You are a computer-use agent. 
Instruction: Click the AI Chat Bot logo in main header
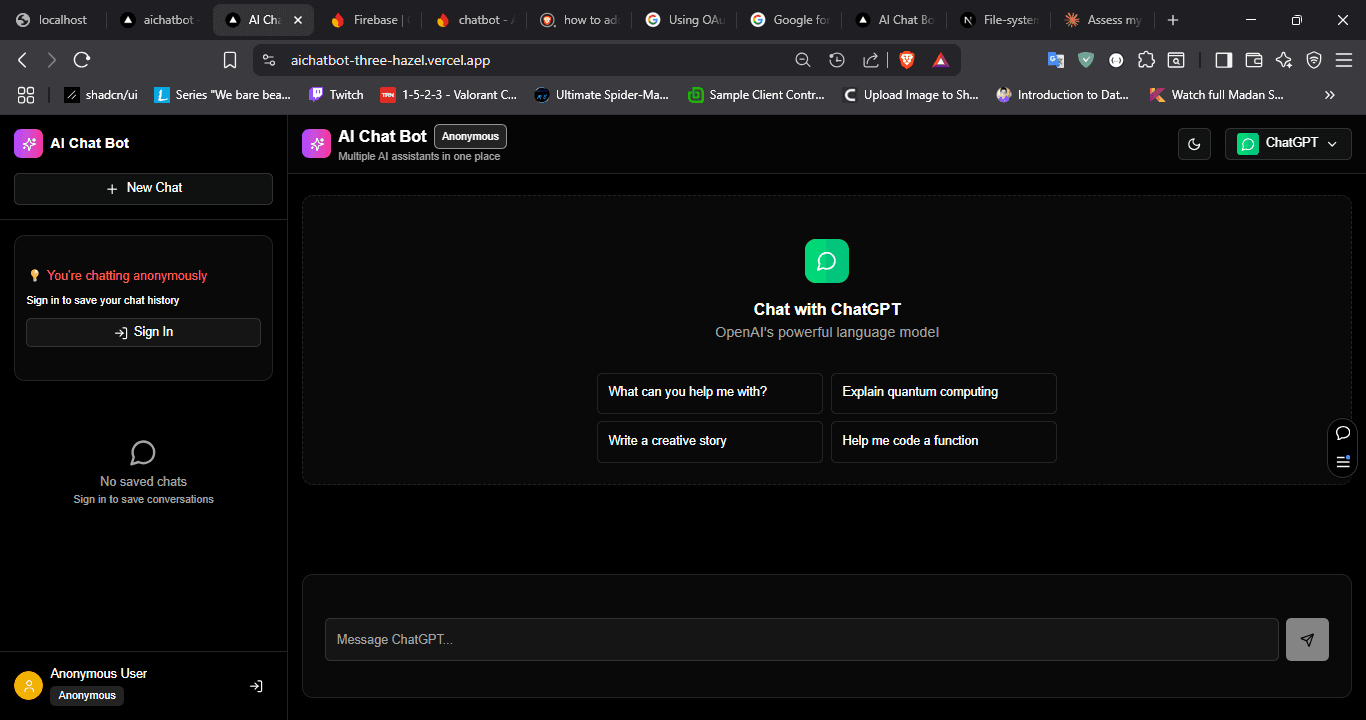click(316, 144)
